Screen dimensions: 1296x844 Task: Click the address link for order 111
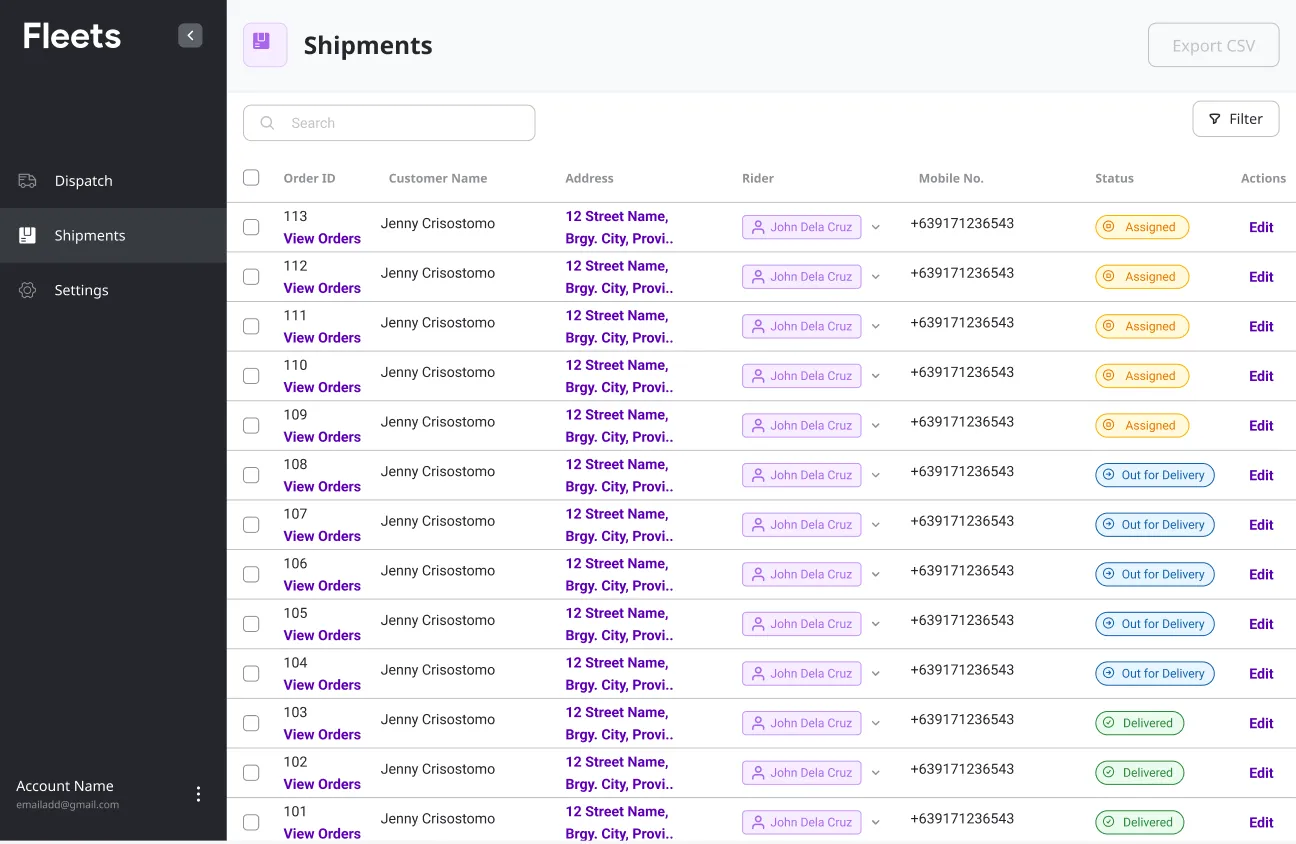click(619, 327)
